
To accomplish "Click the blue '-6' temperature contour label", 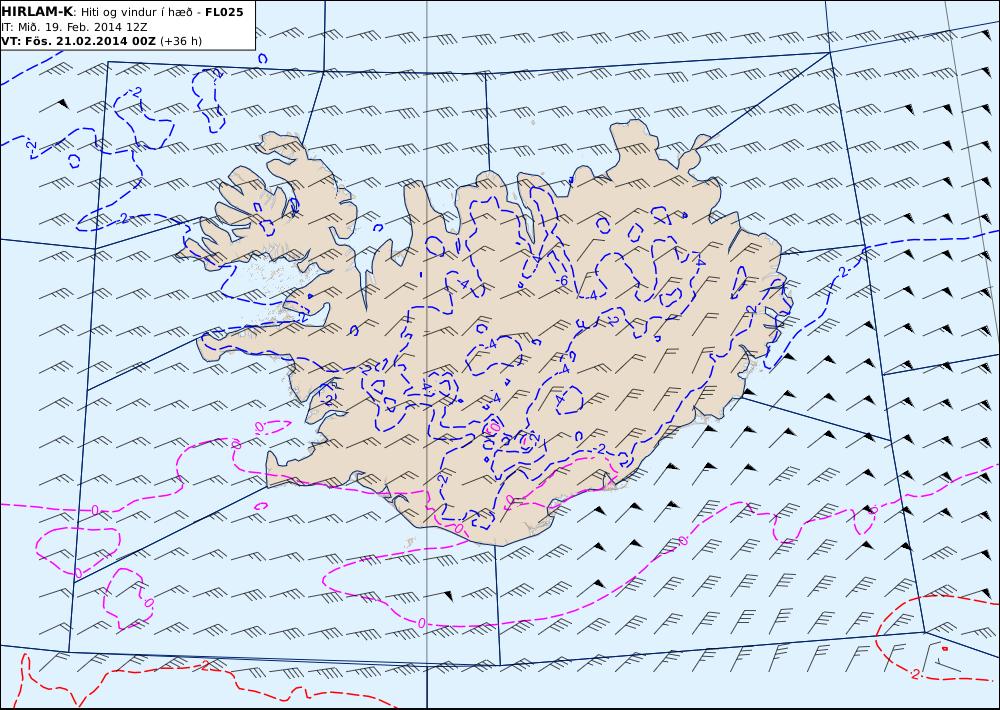I will click(x=561, y=281).
